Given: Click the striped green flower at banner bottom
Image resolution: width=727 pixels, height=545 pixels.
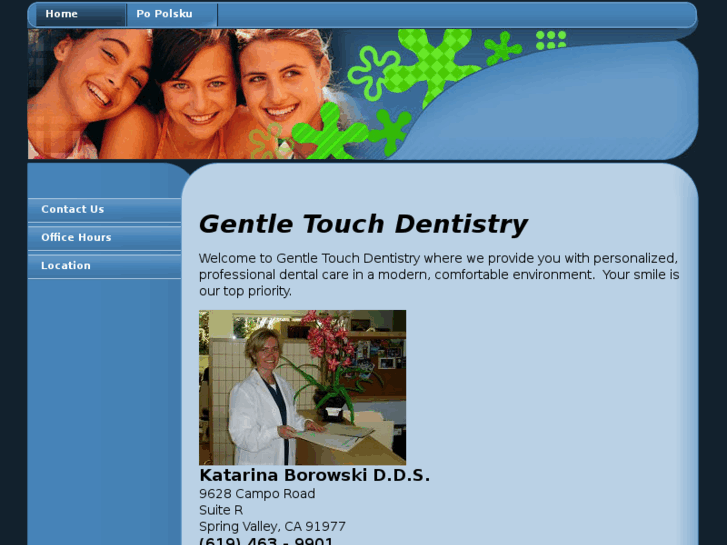Looking at the screenshot, I should pyautogui.click(x=330, y=132).
